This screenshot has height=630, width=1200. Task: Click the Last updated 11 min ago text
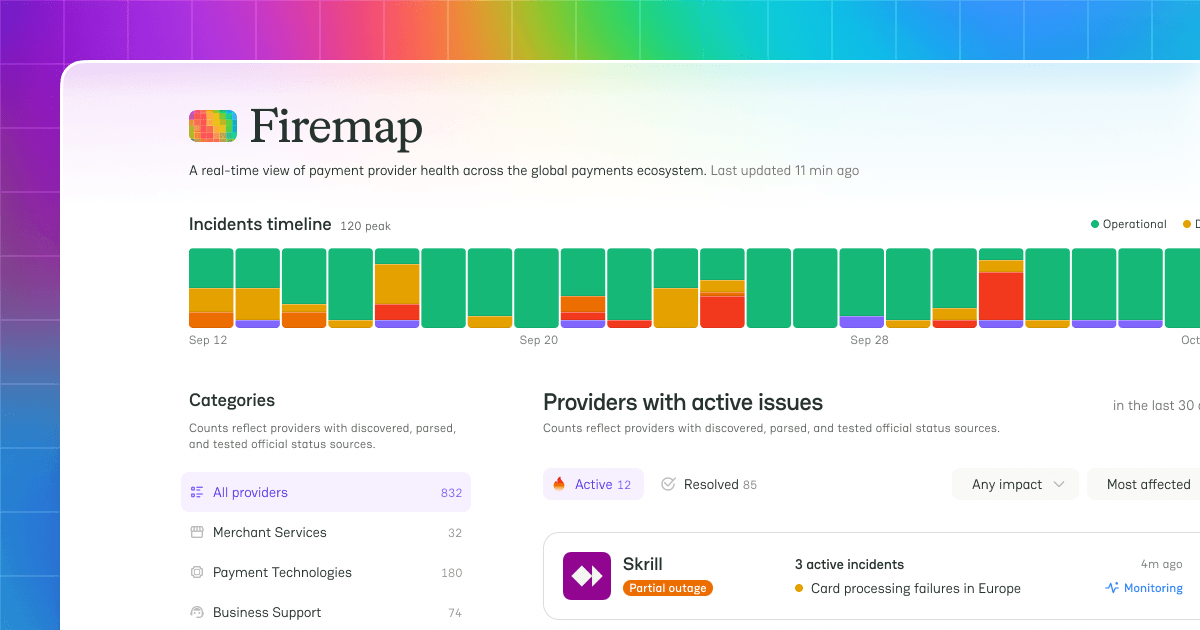pos(784,171)
